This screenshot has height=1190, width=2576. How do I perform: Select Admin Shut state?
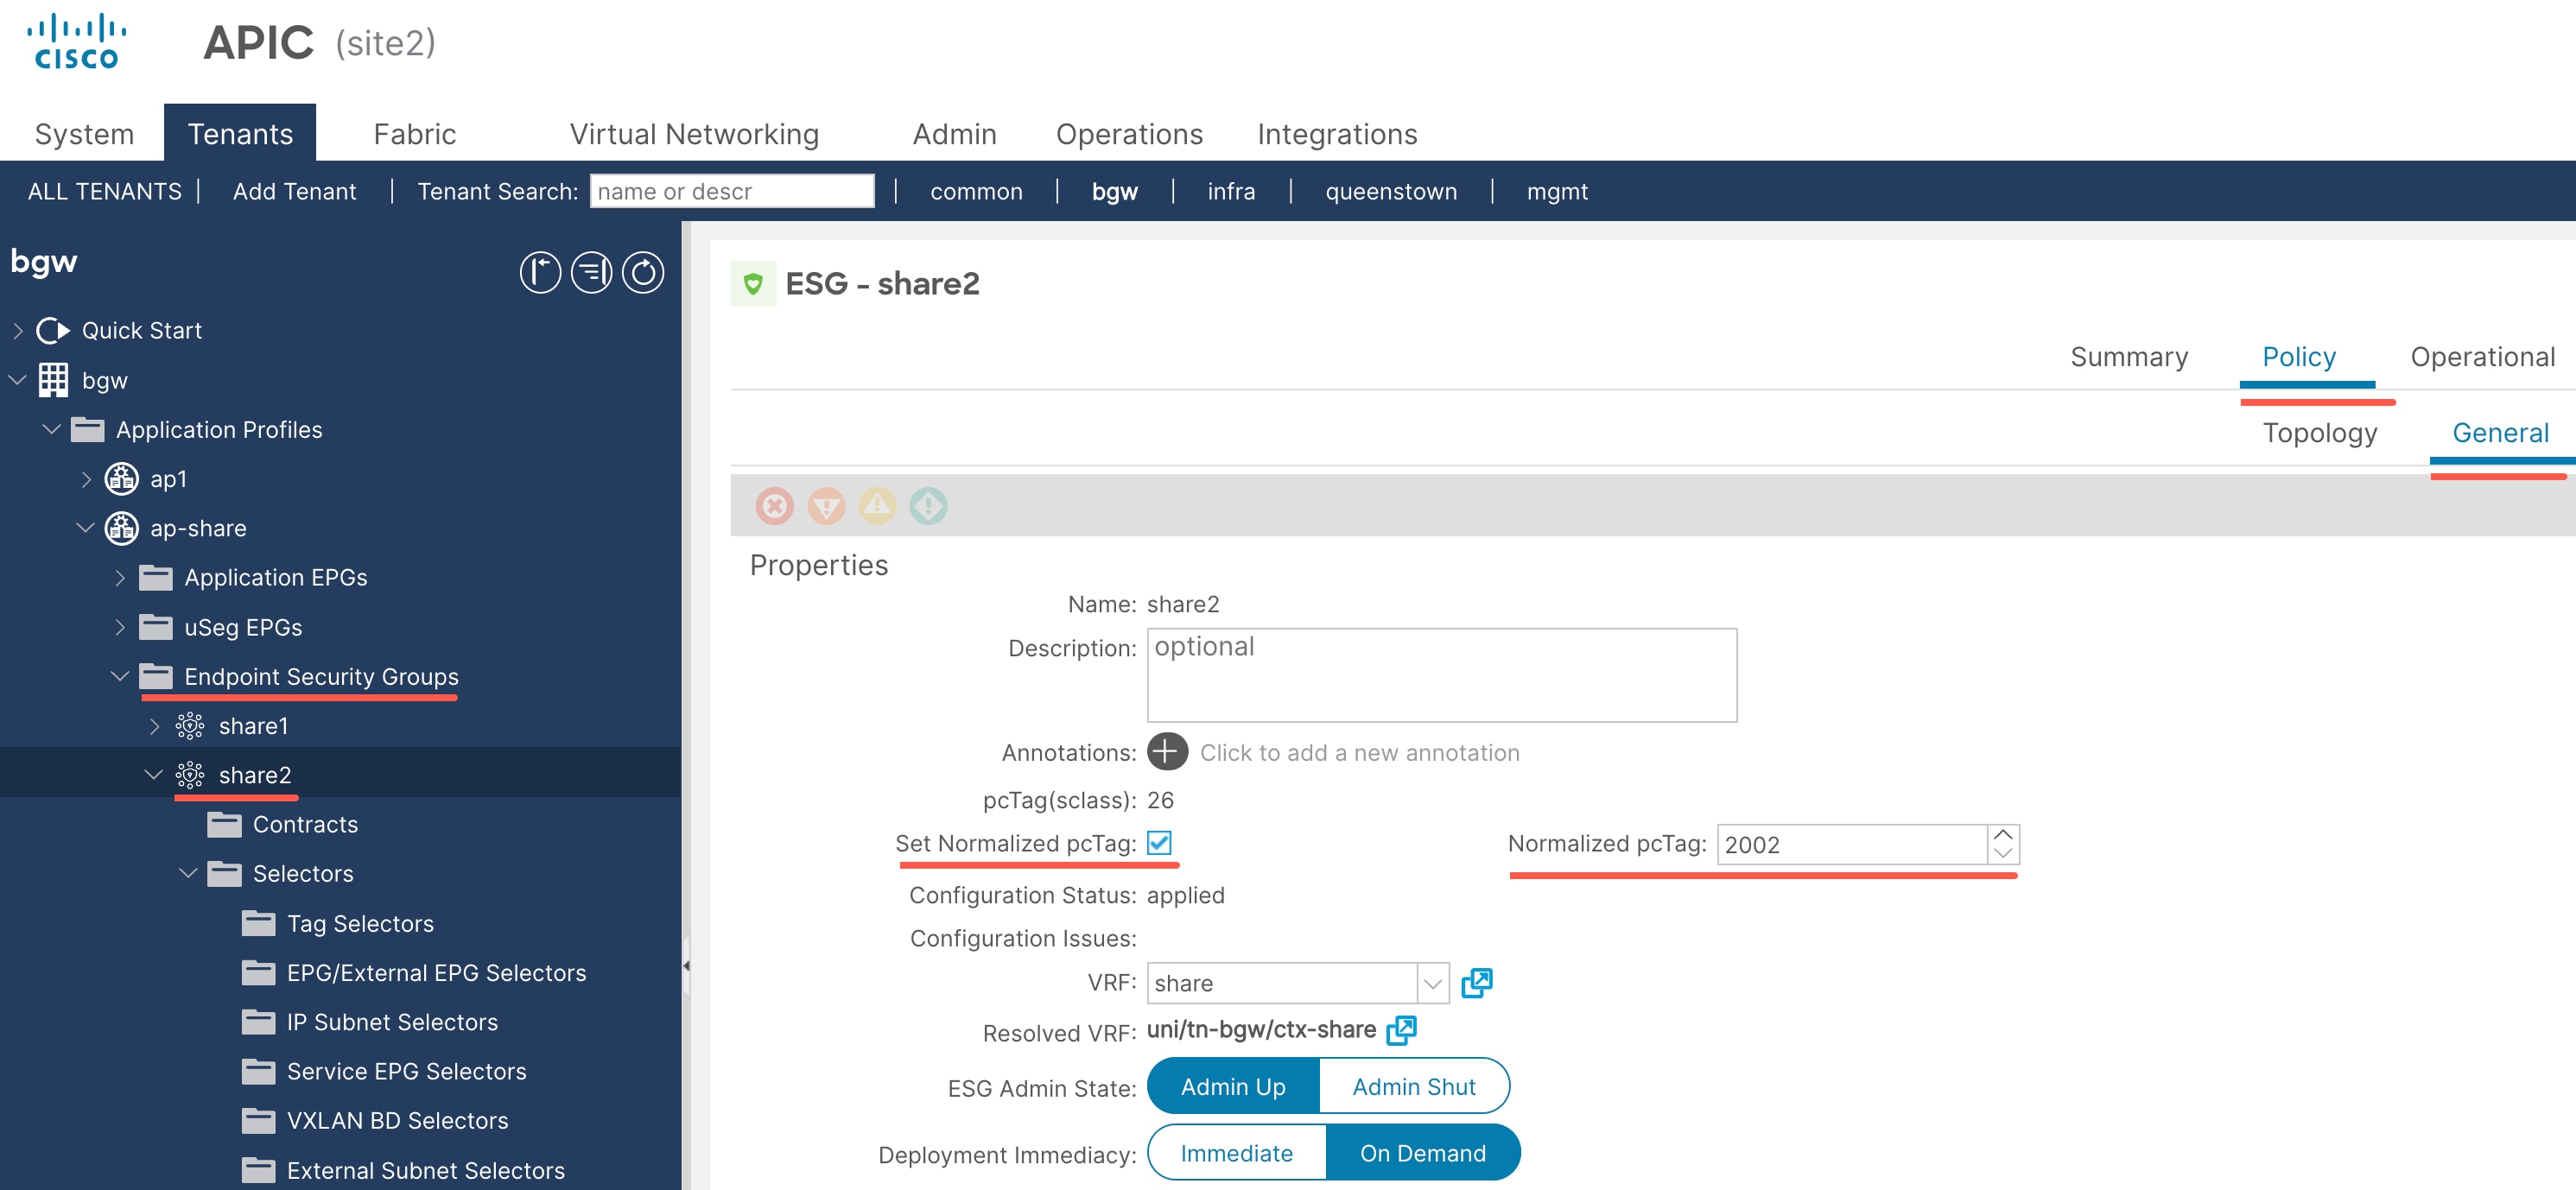1414,1087
